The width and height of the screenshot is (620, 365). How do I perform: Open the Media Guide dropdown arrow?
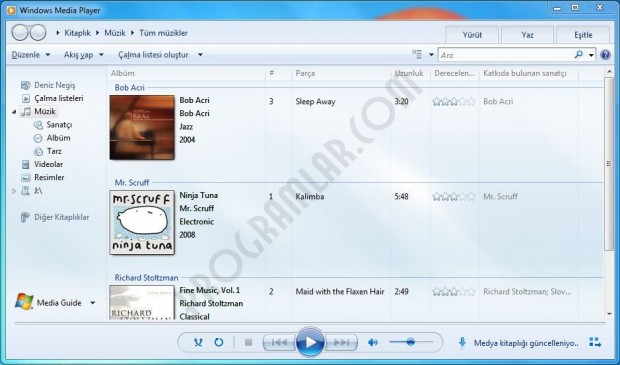(x=93, y=303)
